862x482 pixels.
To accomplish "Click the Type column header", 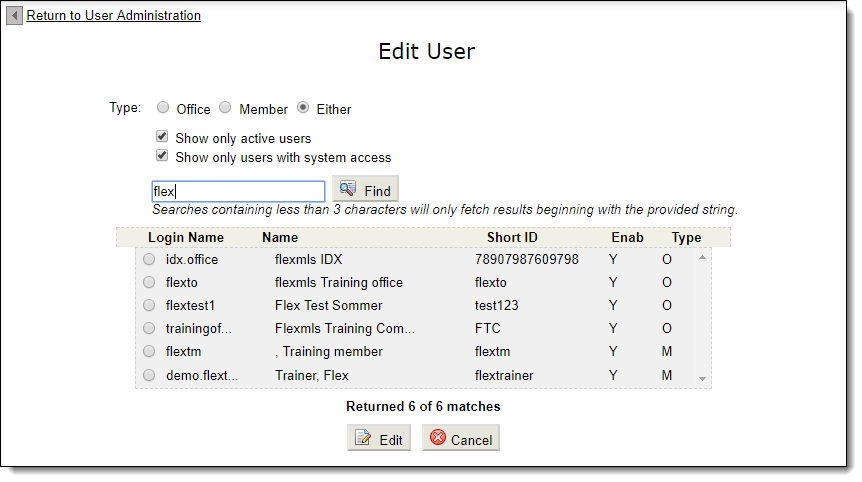I will coord(686,238).
